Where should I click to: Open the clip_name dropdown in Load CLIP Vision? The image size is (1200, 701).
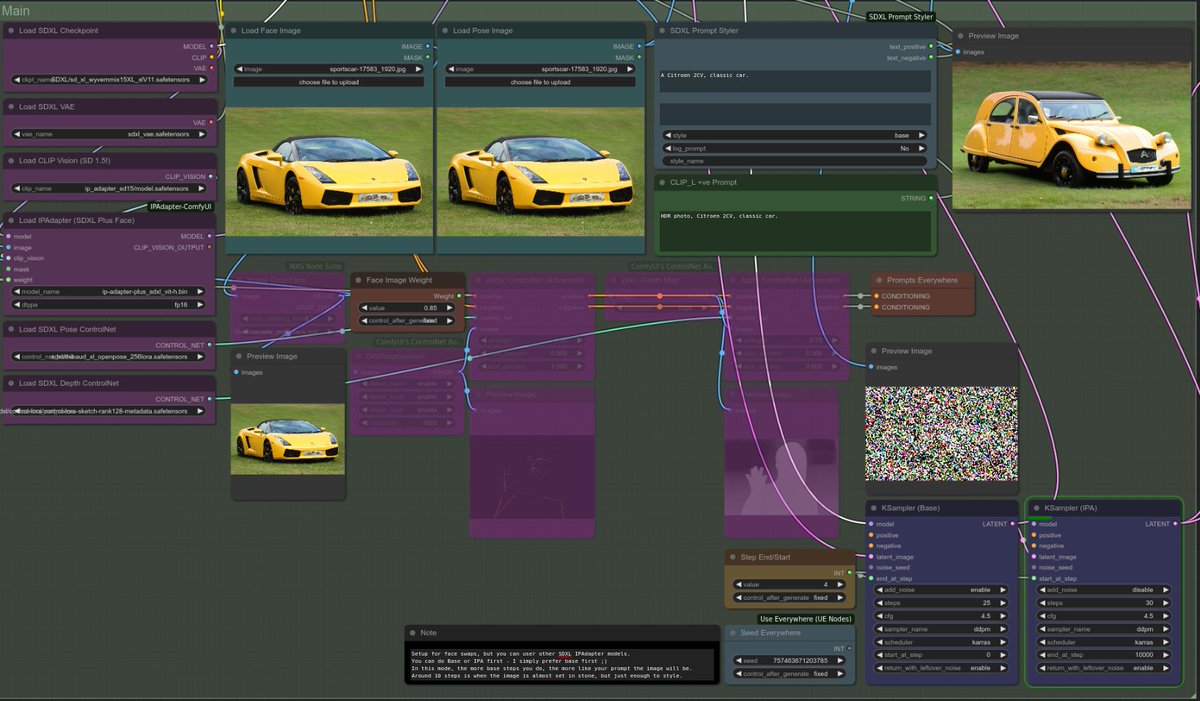109,188
